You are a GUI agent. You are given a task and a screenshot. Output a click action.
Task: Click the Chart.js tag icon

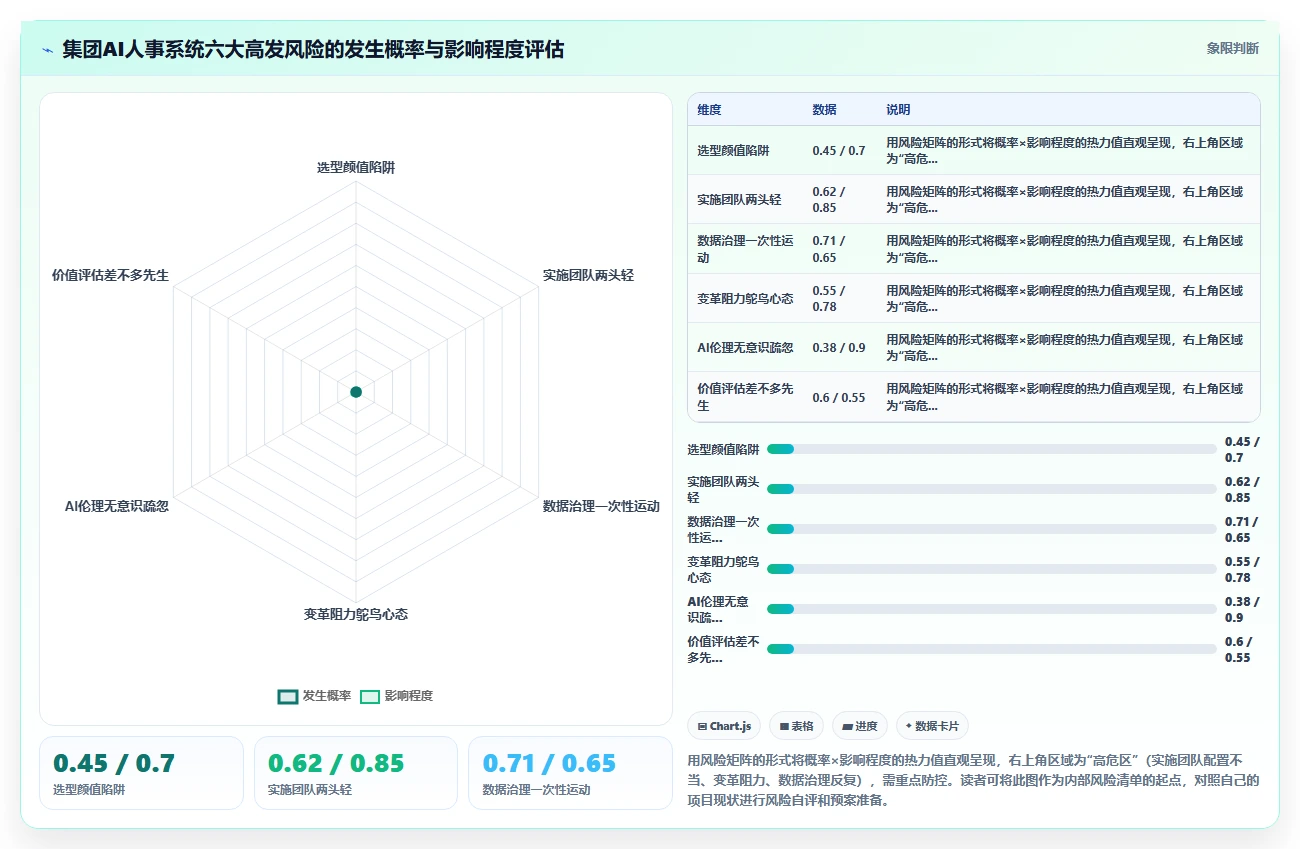pos(703,726)
